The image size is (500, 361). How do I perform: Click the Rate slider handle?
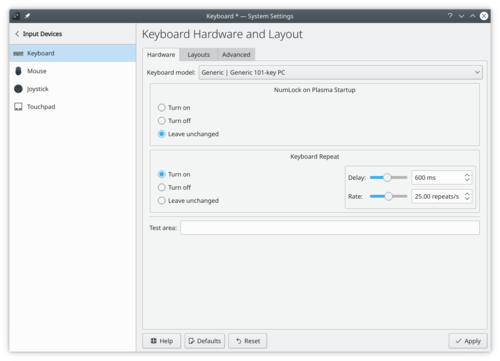coord(388,196)
